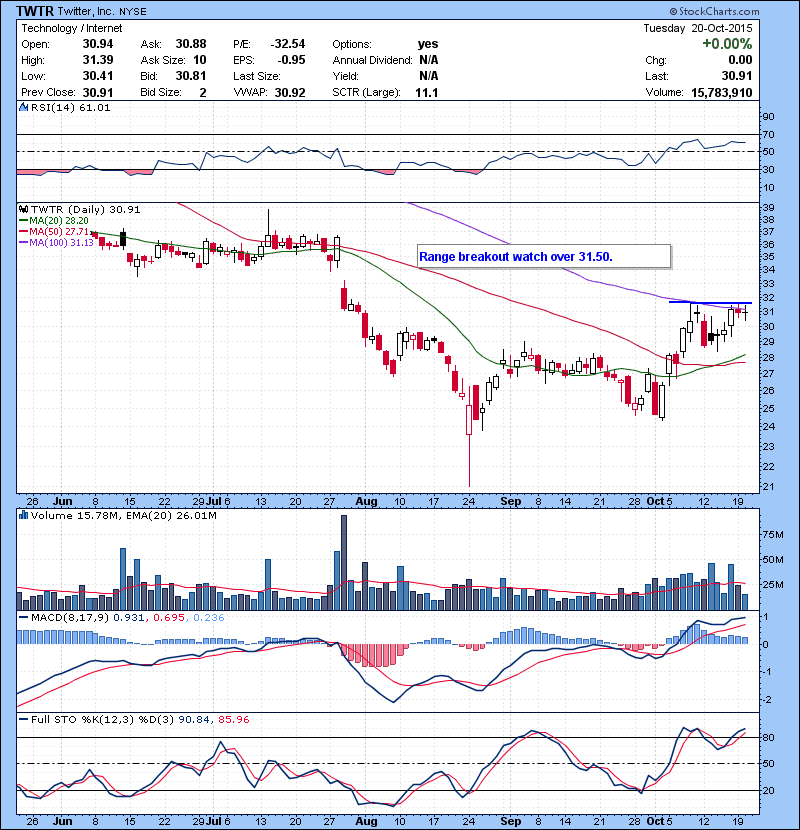Click the bar-chart icon beside Volume 15.78M
This screenshot has height=830, width=800.
point(24,515)
